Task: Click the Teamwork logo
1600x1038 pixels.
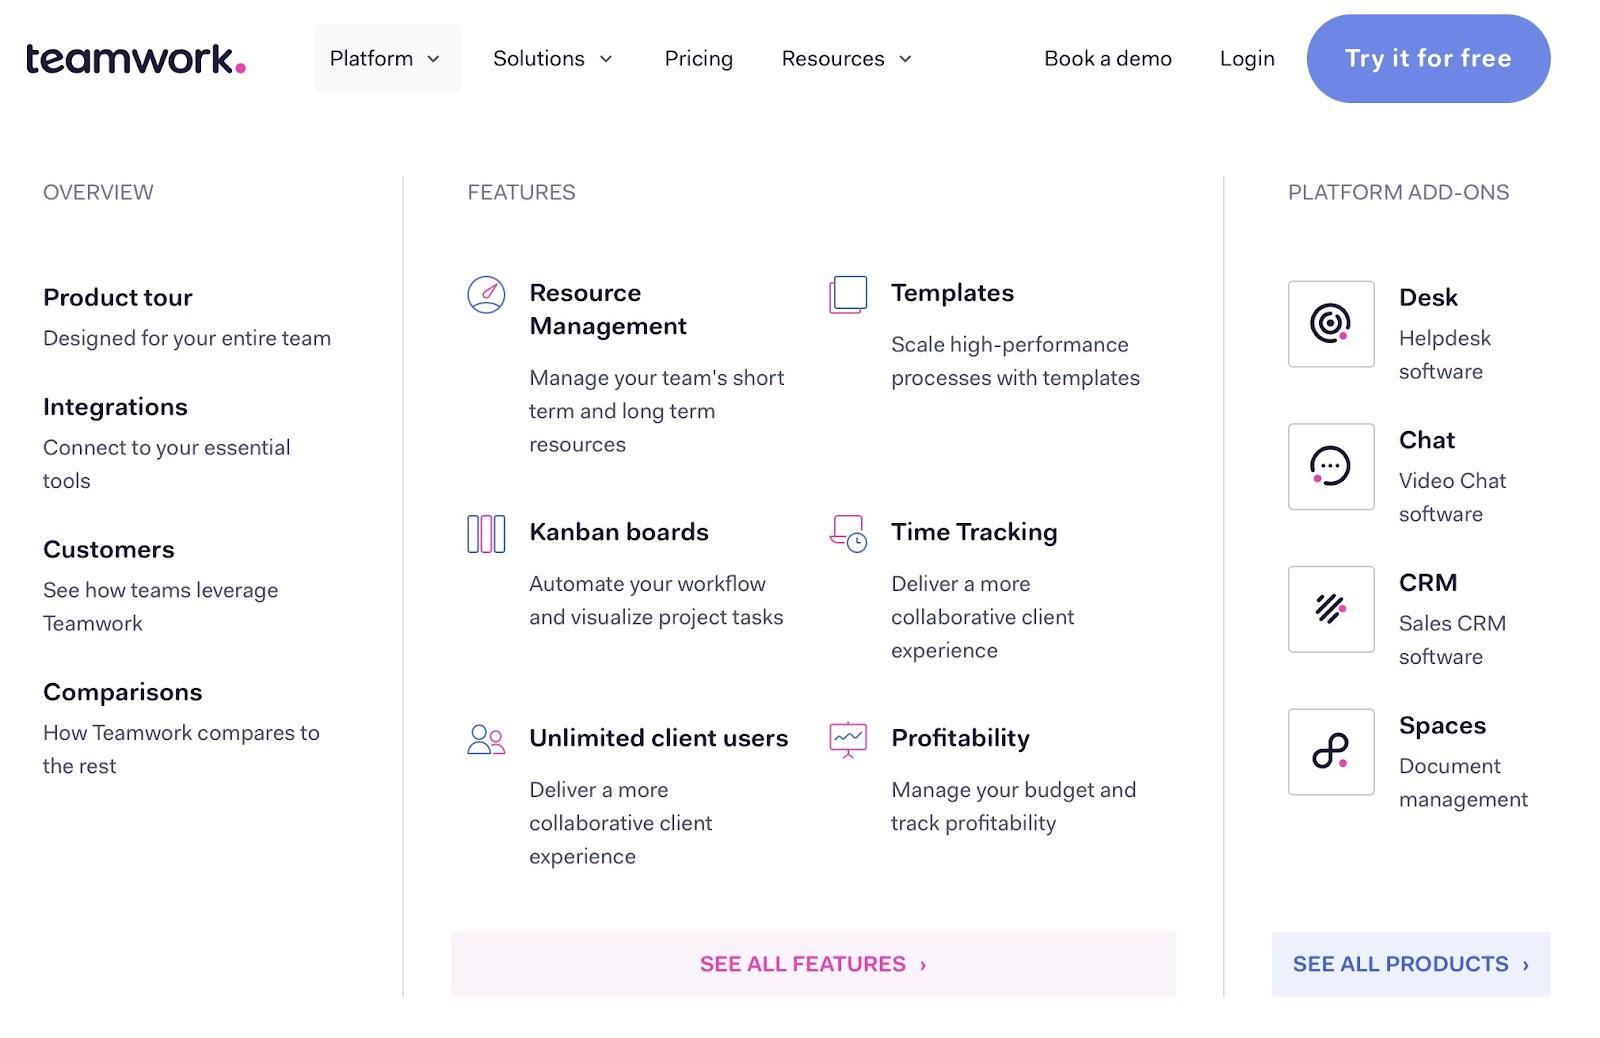Action: coord(136,59)
